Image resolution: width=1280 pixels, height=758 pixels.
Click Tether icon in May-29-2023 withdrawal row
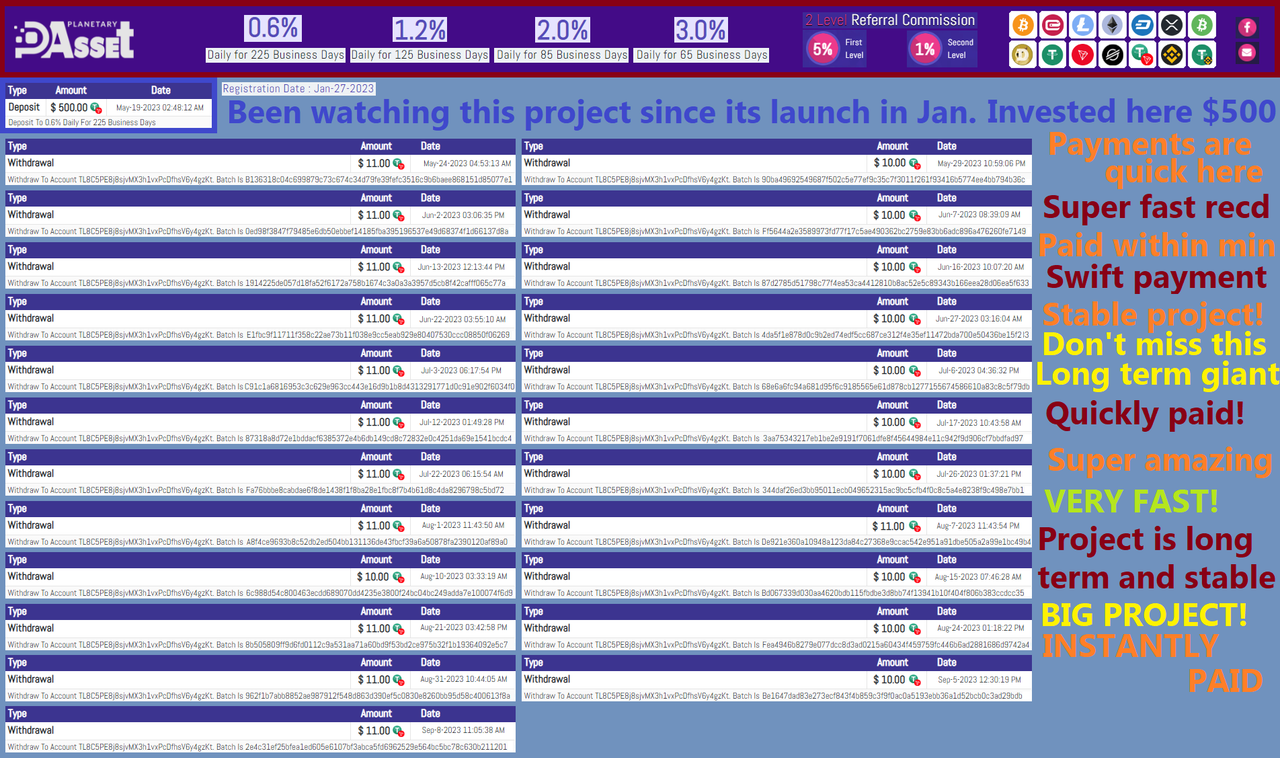coord(914,163)
